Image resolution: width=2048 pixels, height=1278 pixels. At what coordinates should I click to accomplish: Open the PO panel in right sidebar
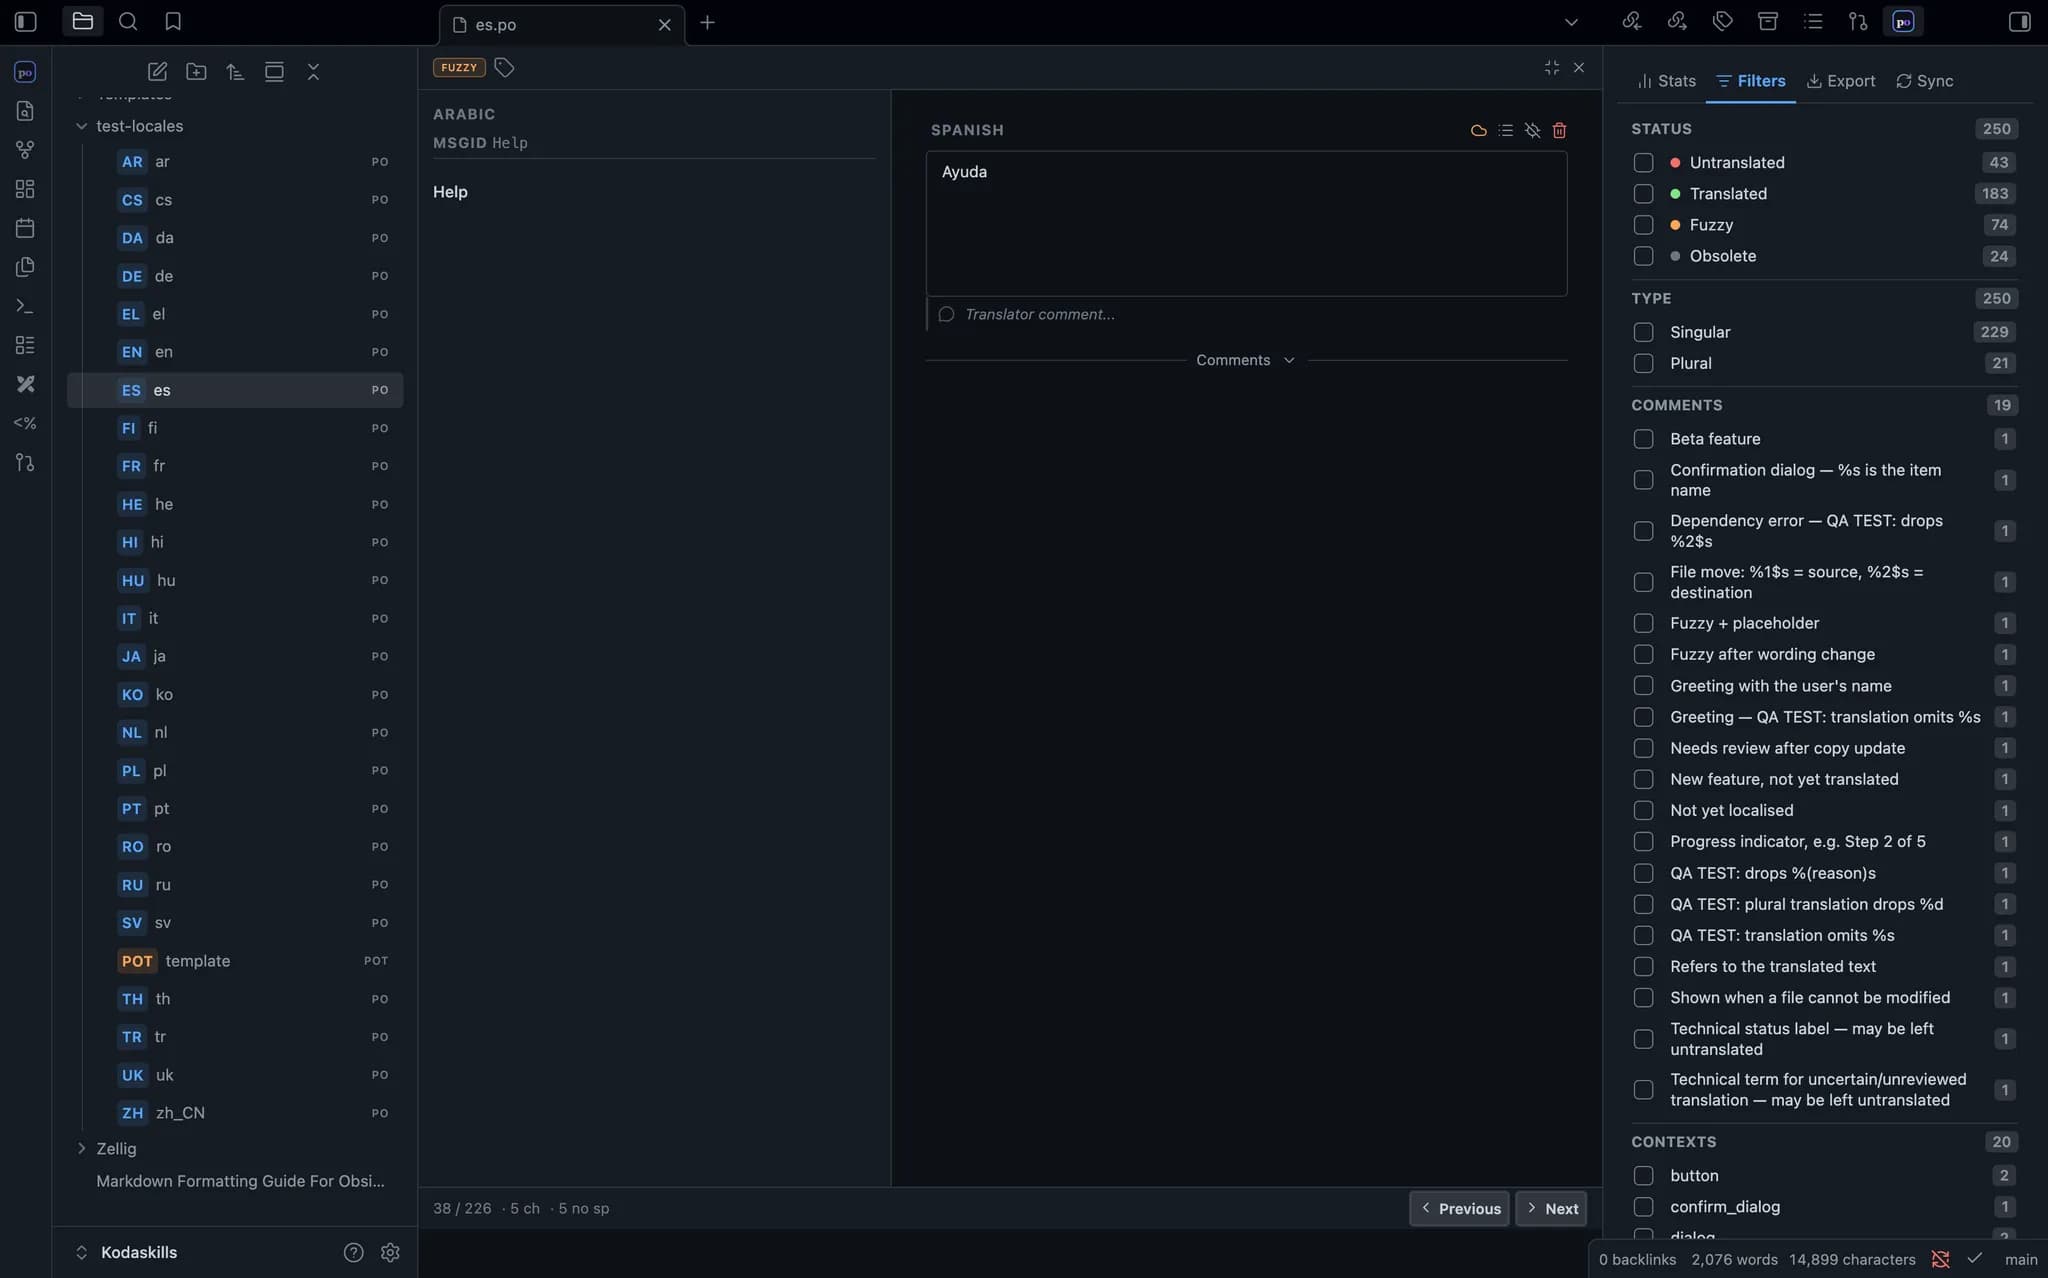pyautogui.click(x=1903, y=21)
